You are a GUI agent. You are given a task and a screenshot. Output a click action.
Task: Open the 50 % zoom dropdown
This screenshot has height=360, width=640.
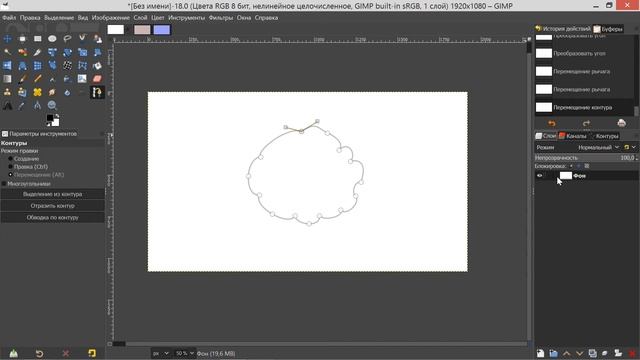click(x=184, y=353)
